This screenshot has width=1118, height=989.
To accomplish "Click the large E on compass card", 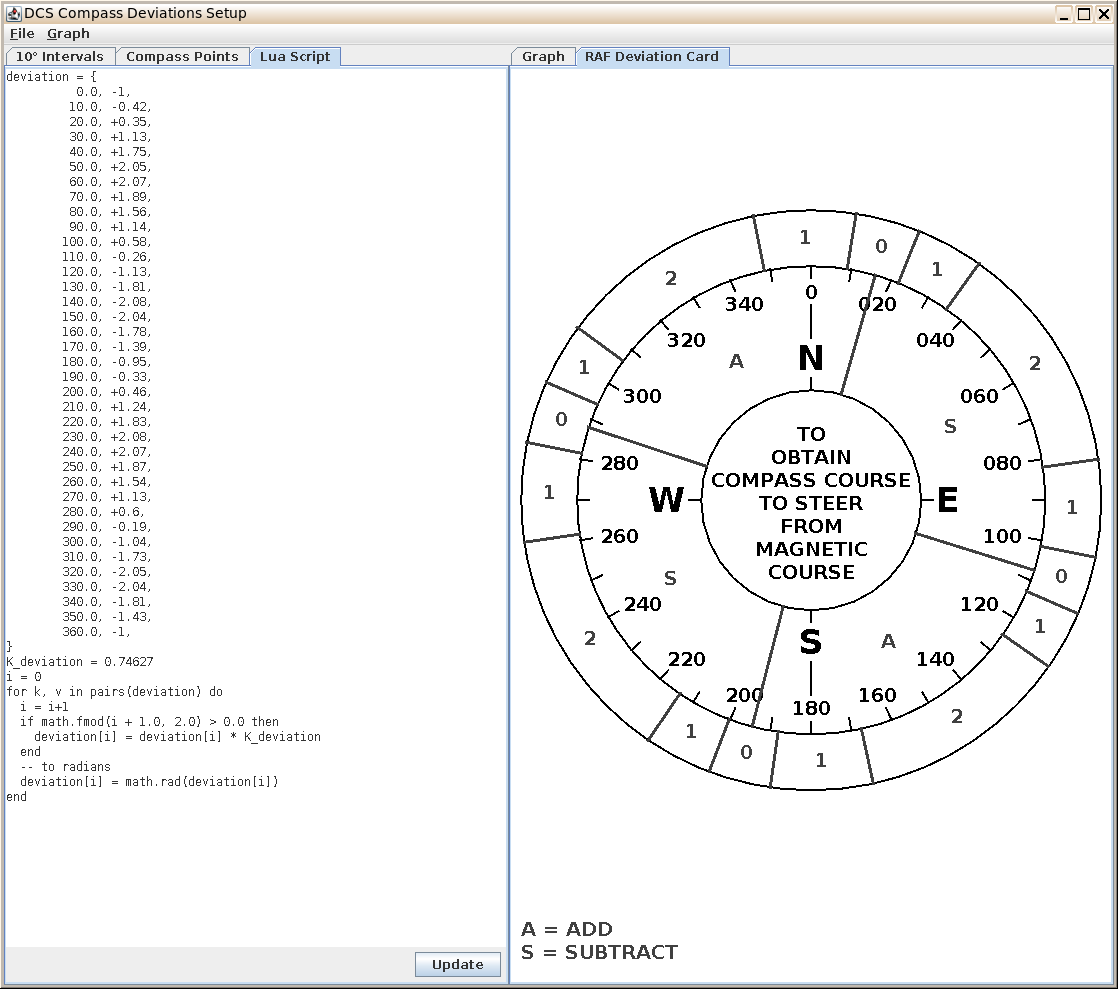I will pyautogui.click(x=947, y=500).
